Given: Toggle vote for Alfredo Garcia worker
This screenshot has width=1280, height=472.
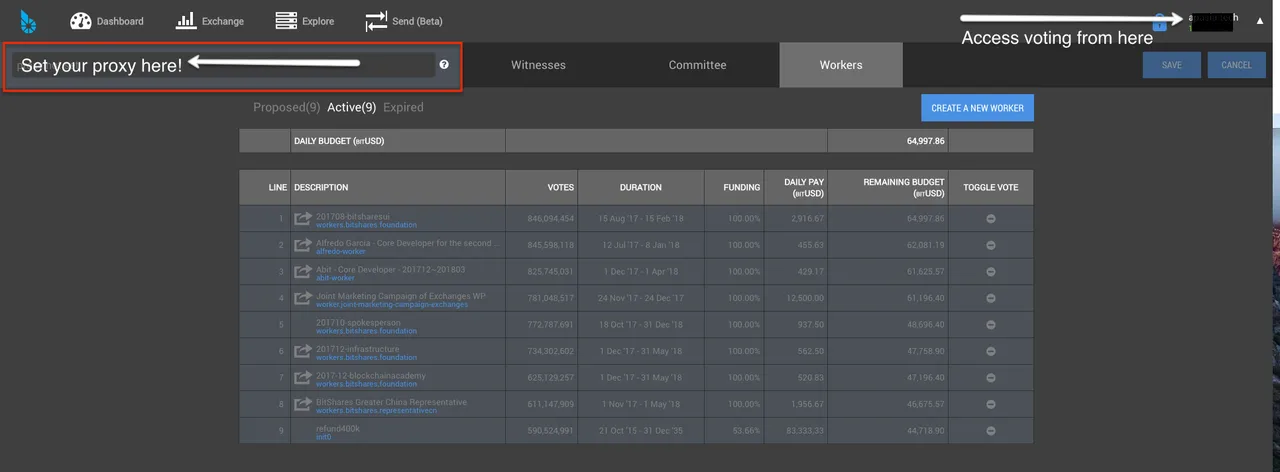Looking at the screenshot, I should click(x=991, y=245).
